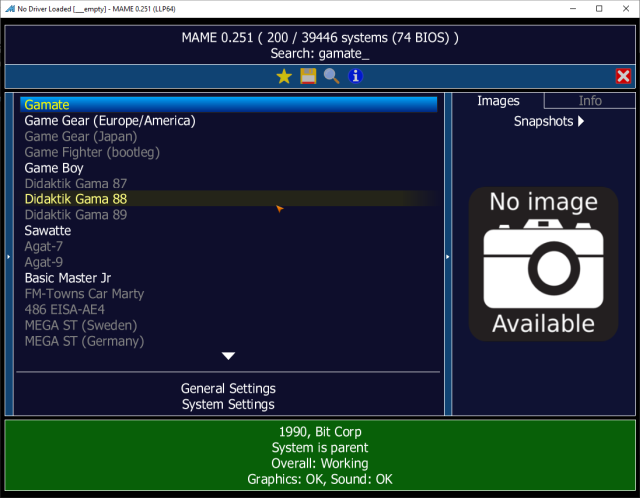Select Gamate in the list
640x498 pixels.
point(228,104)
